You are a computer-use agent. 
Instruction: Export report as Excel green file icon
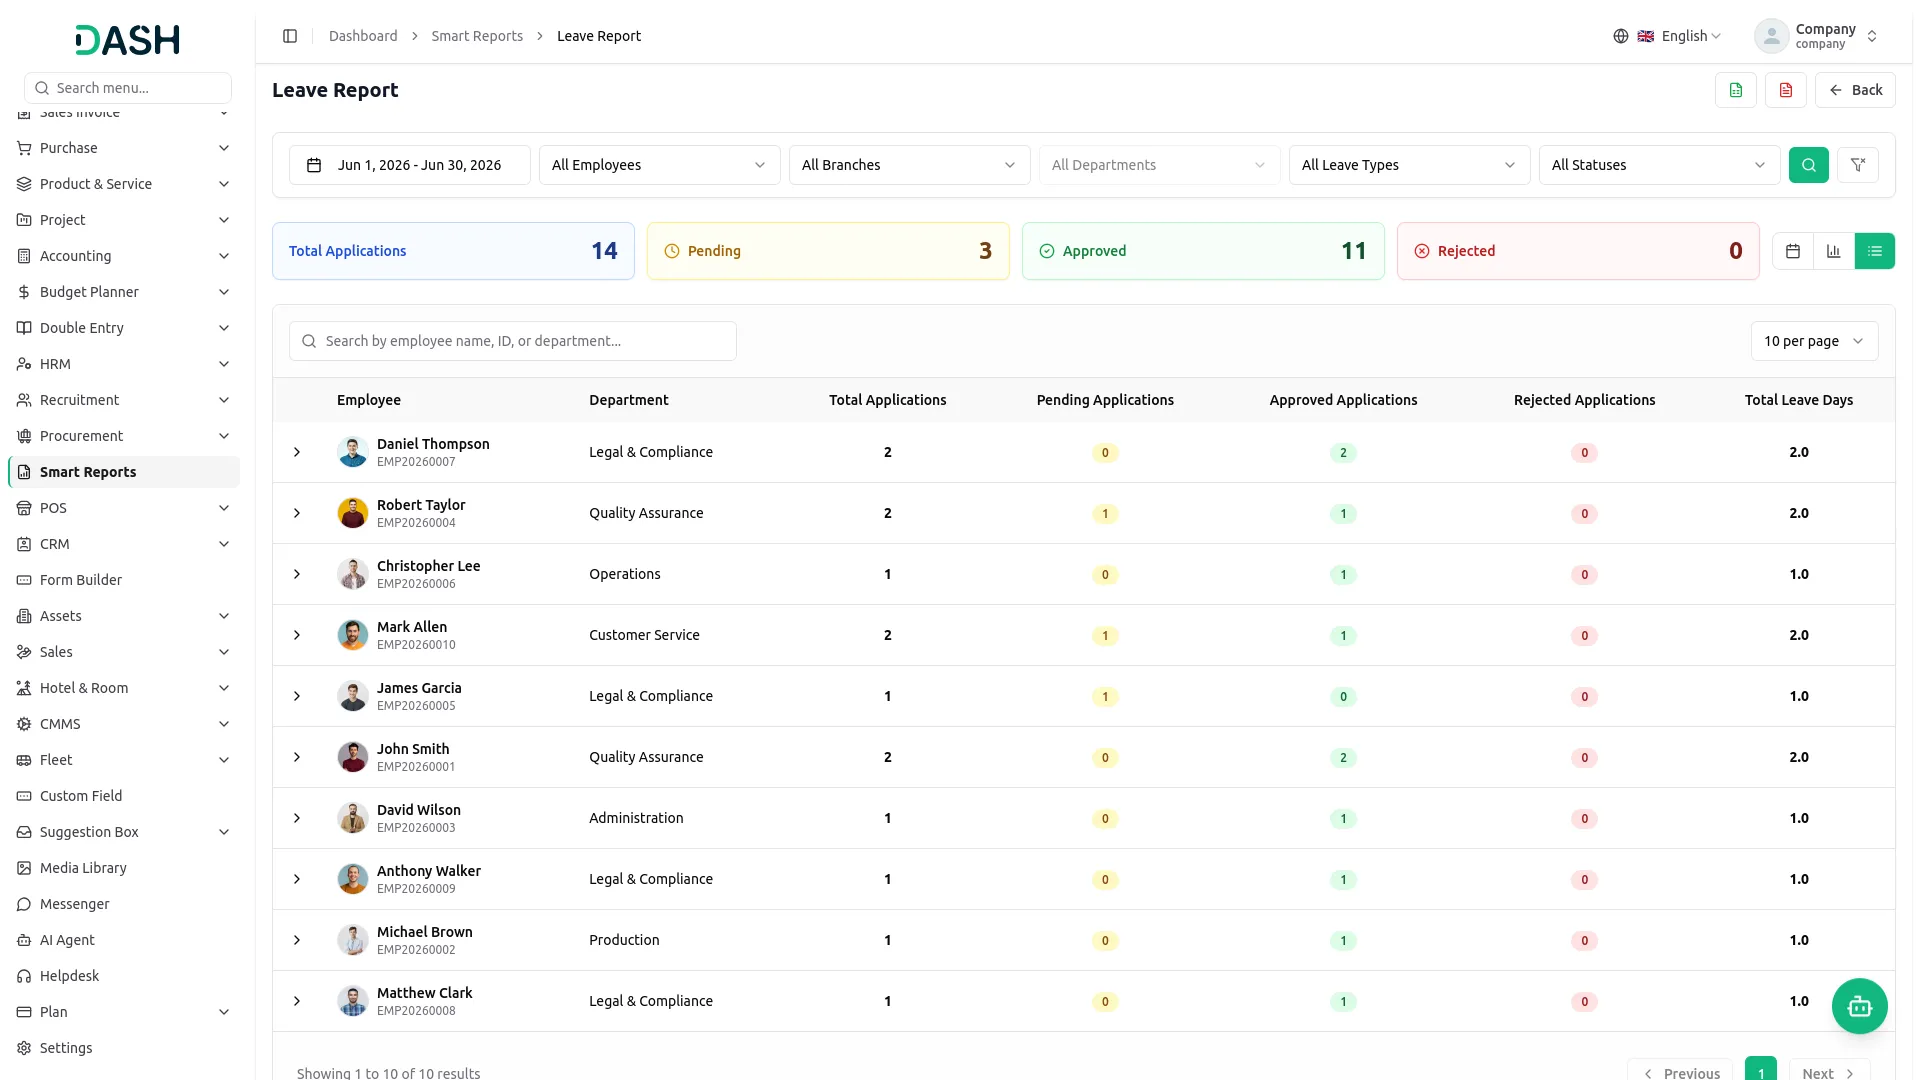(1736, 90)
